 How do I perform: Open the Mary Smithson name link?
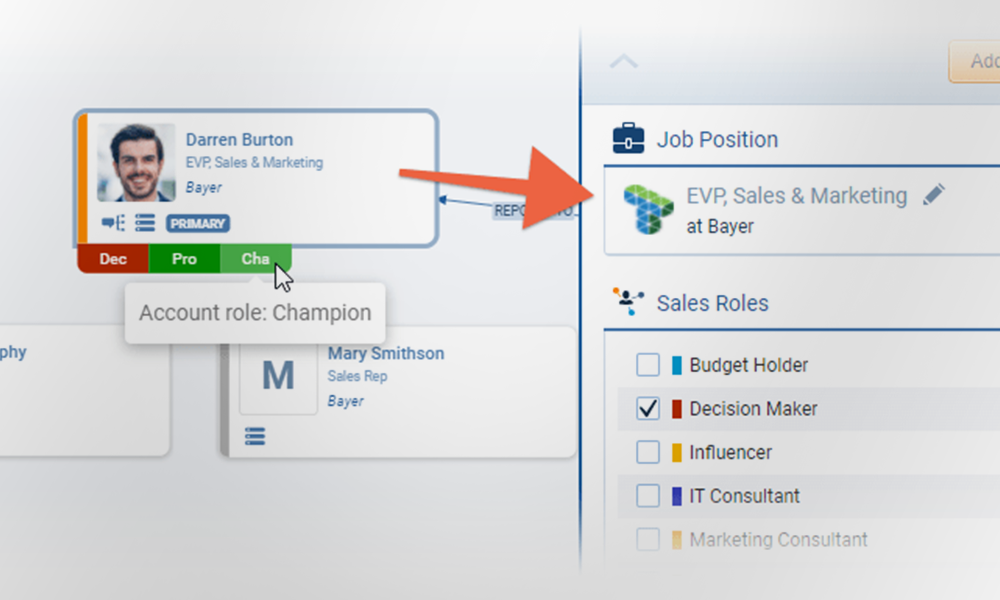(x=385, y=353)
